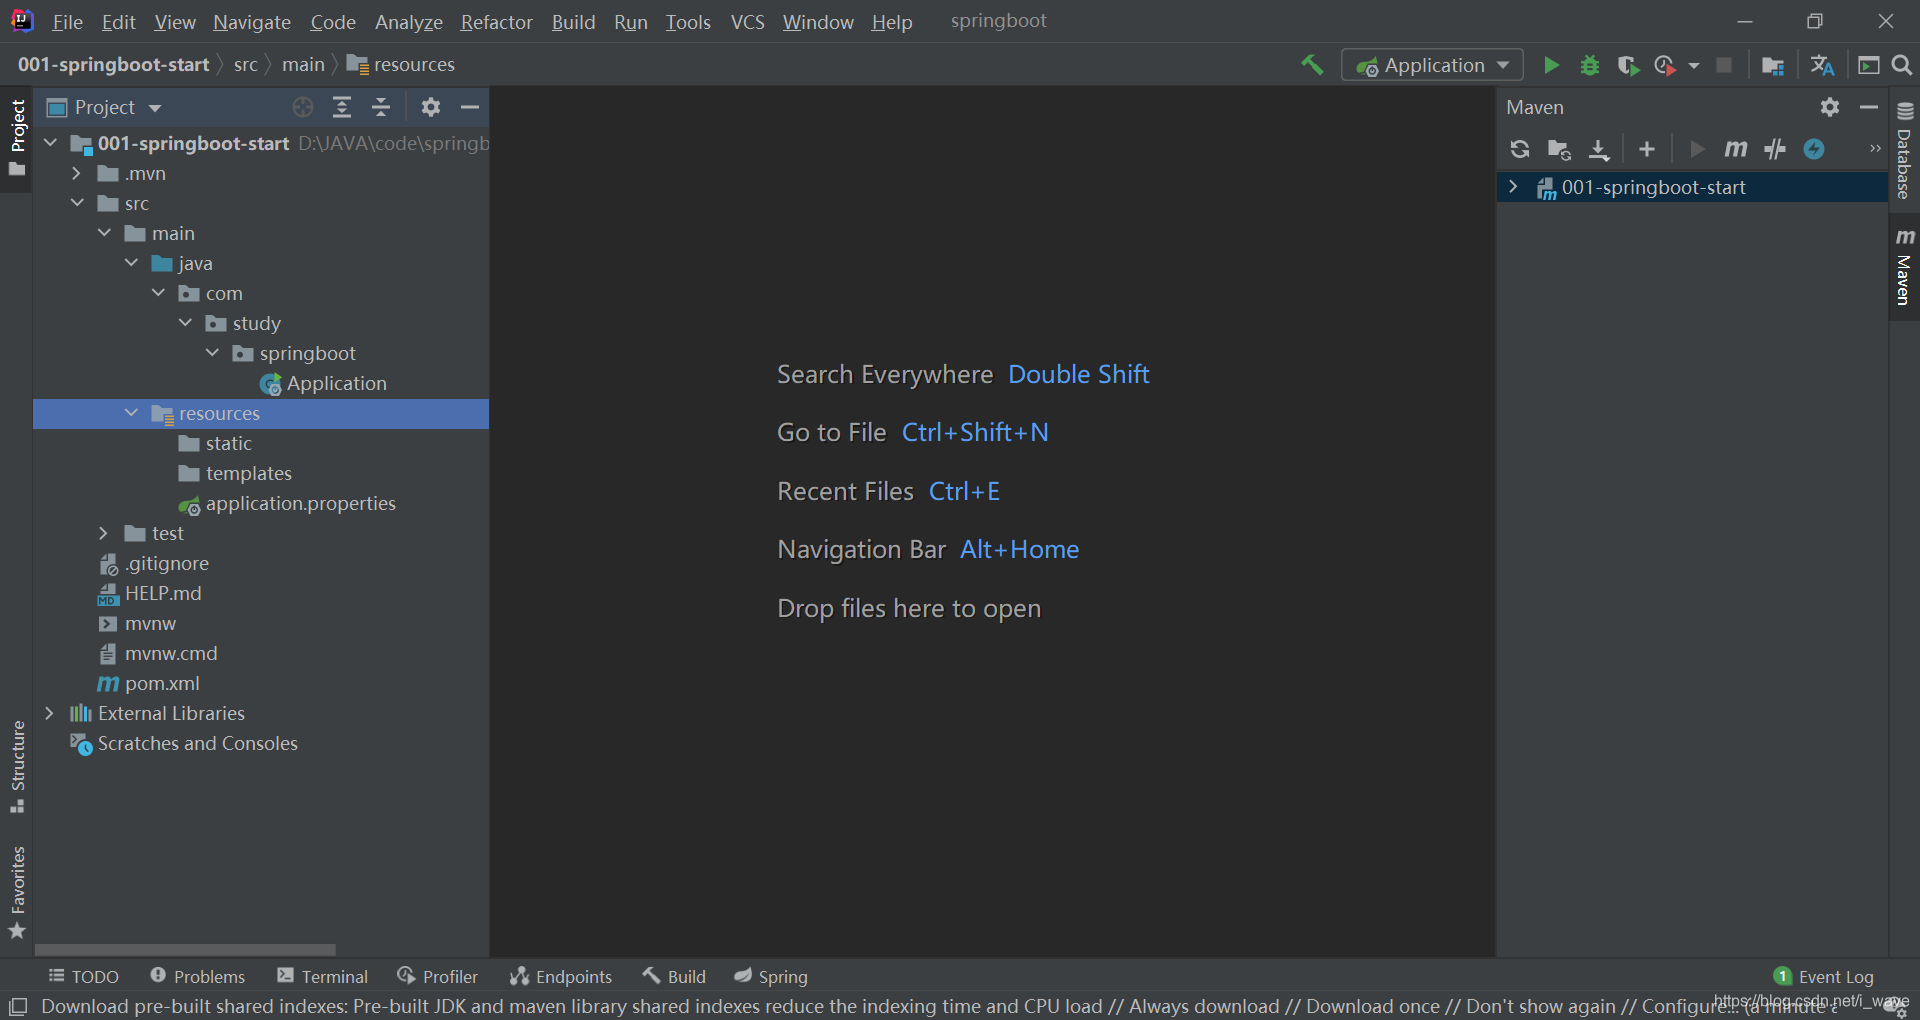The height and width of the screenshot is (1020, 1920).
Task: Toggle the Maven side tool button
Action: pos(1904,268)
